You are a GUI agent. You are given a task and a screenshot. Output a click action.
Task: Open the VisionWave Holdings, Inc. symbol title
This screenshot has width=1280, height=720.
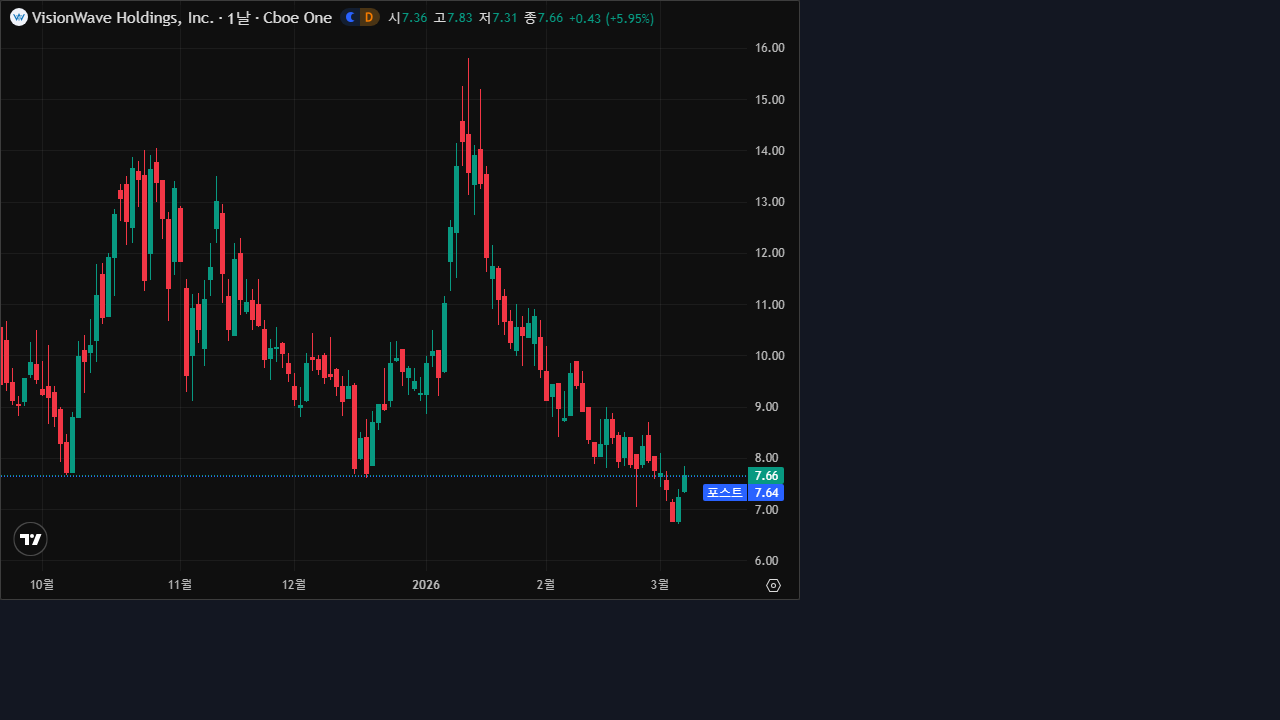tap(123, 18)
